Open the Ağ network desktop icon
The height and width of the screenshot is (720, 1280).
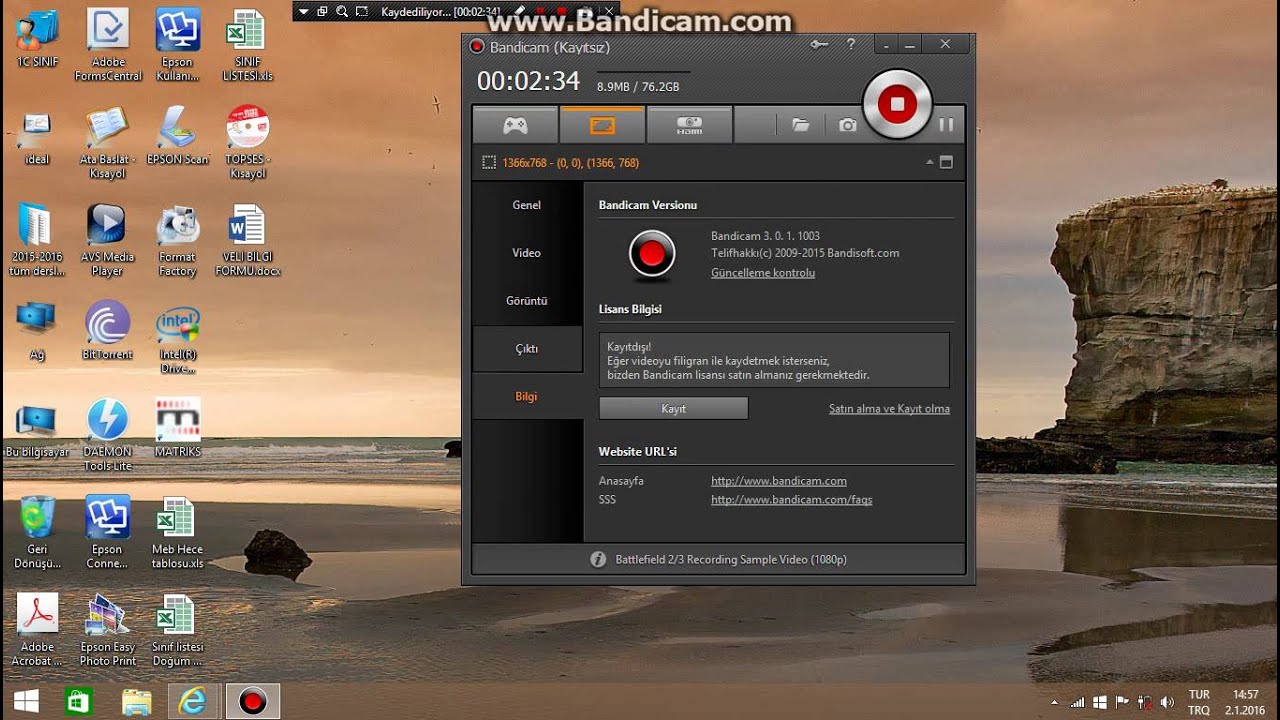[37, 330]
